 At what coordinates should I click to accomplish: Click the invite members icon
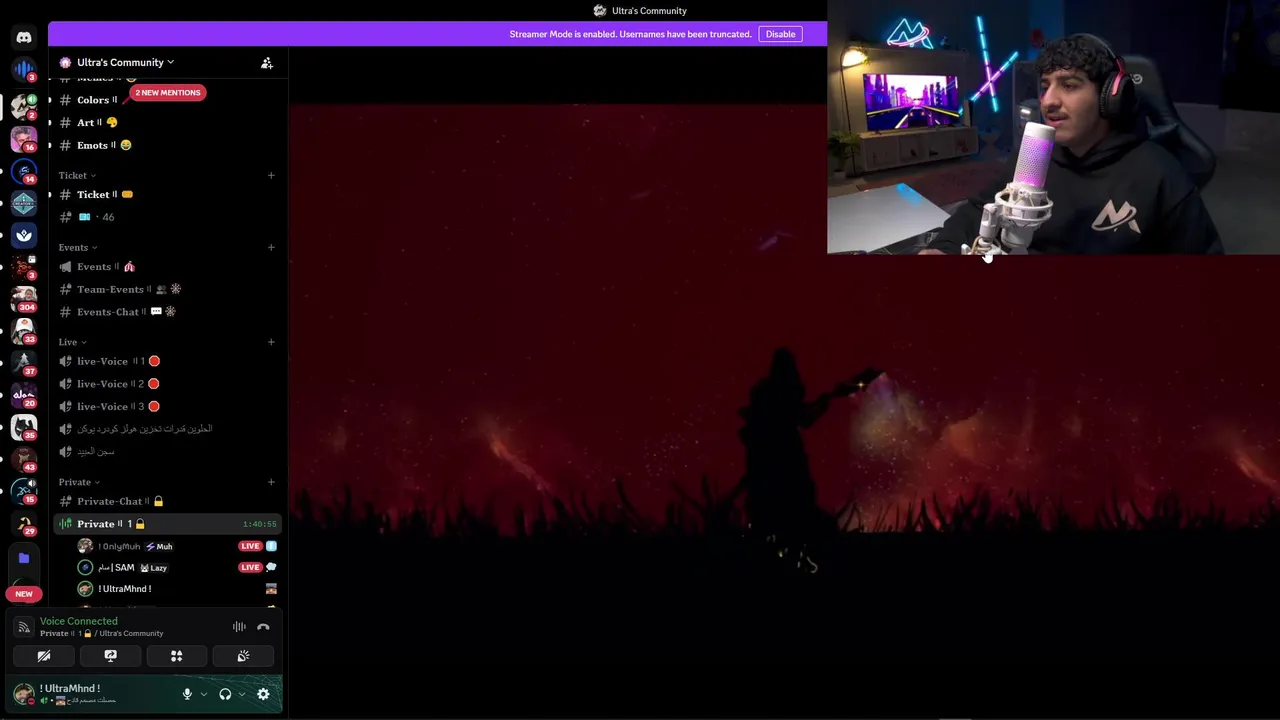[267, 63]
